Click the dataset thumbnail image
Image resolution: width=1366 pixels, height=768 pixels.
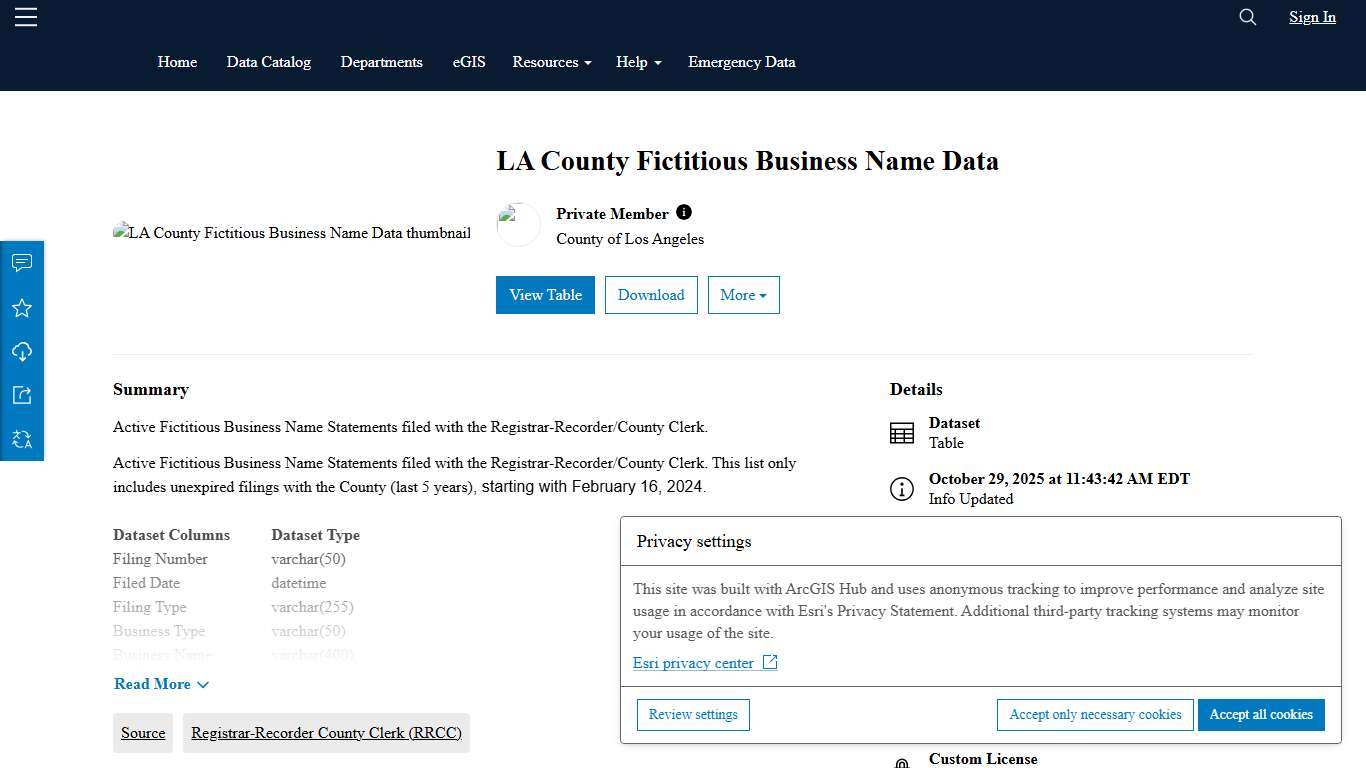tap(292, 233)
